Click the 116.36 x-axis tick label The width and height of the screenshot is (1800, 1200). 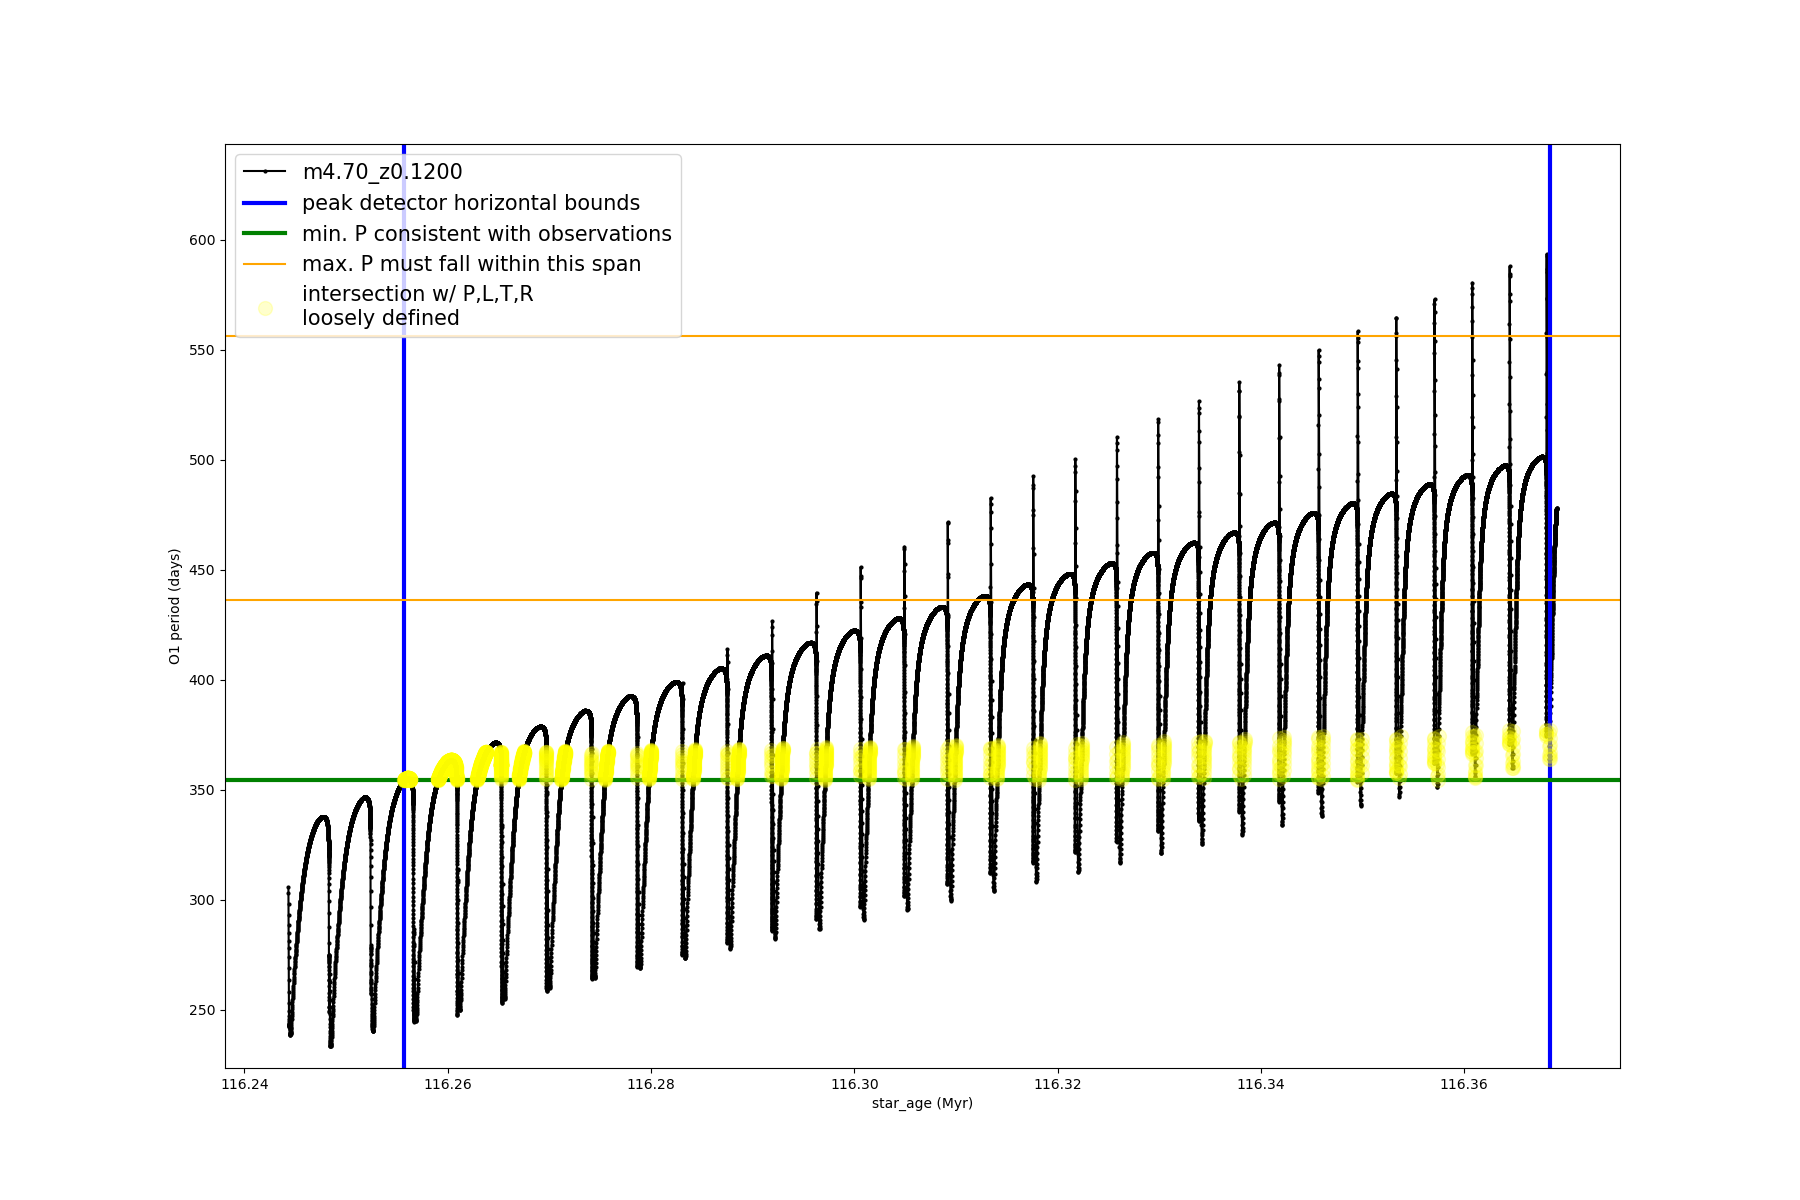coord(1464,1084)
